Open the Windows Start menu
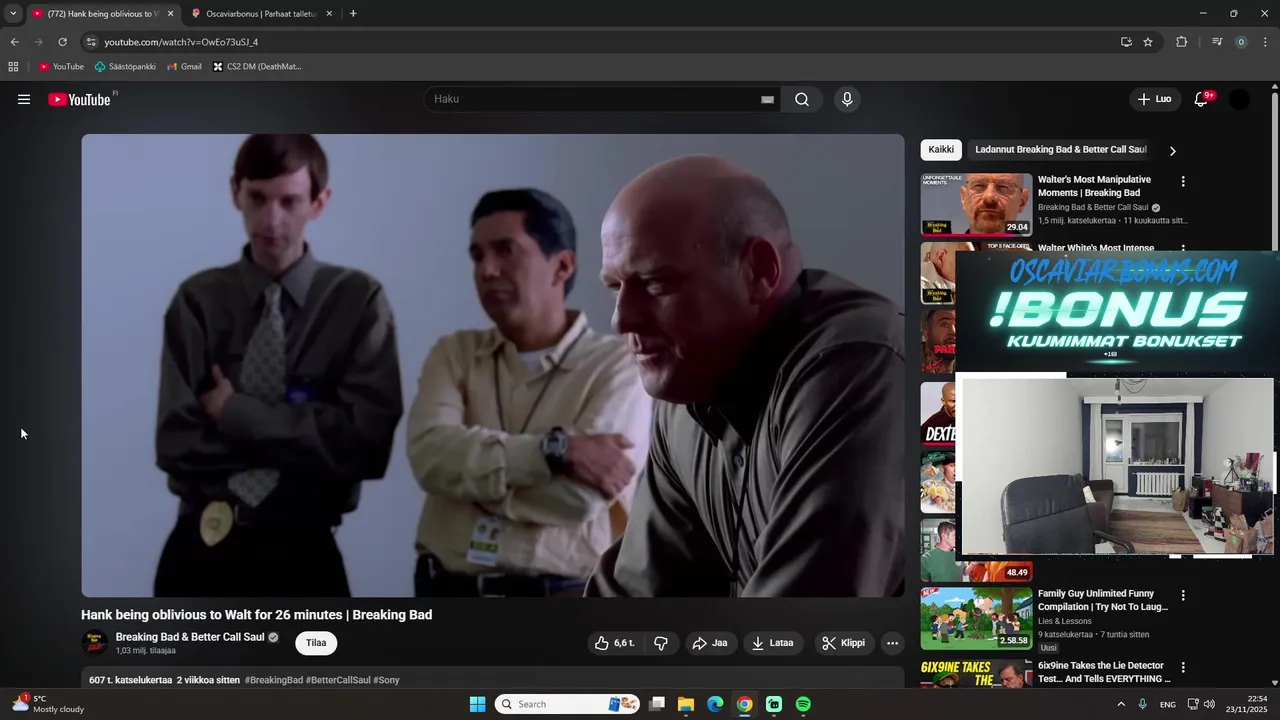1280x720 pixels. (x=477, y=704)
